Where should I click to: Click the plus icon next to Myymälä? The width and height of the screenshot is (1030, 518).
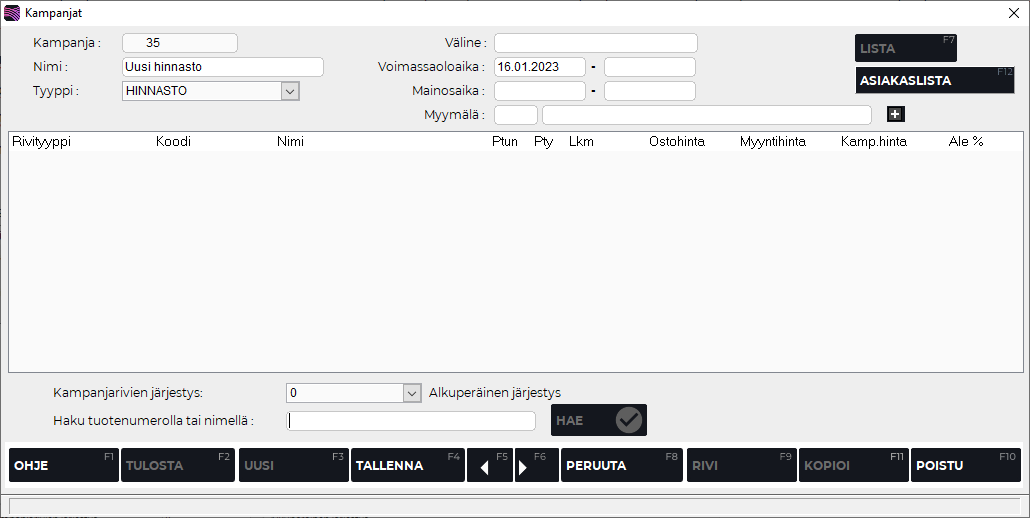pos(895,114)
